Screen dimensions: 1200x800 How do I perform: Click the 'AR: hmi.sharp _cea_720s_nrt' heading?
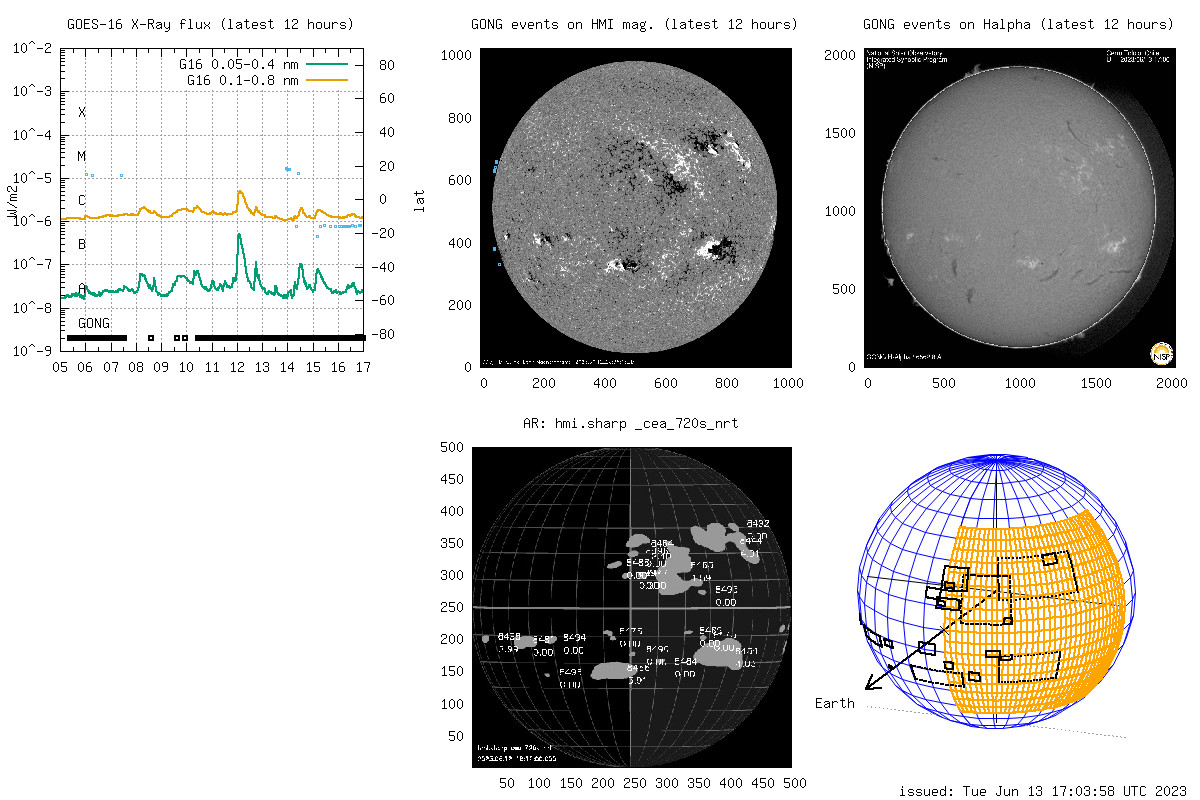(x=631, y=424)
